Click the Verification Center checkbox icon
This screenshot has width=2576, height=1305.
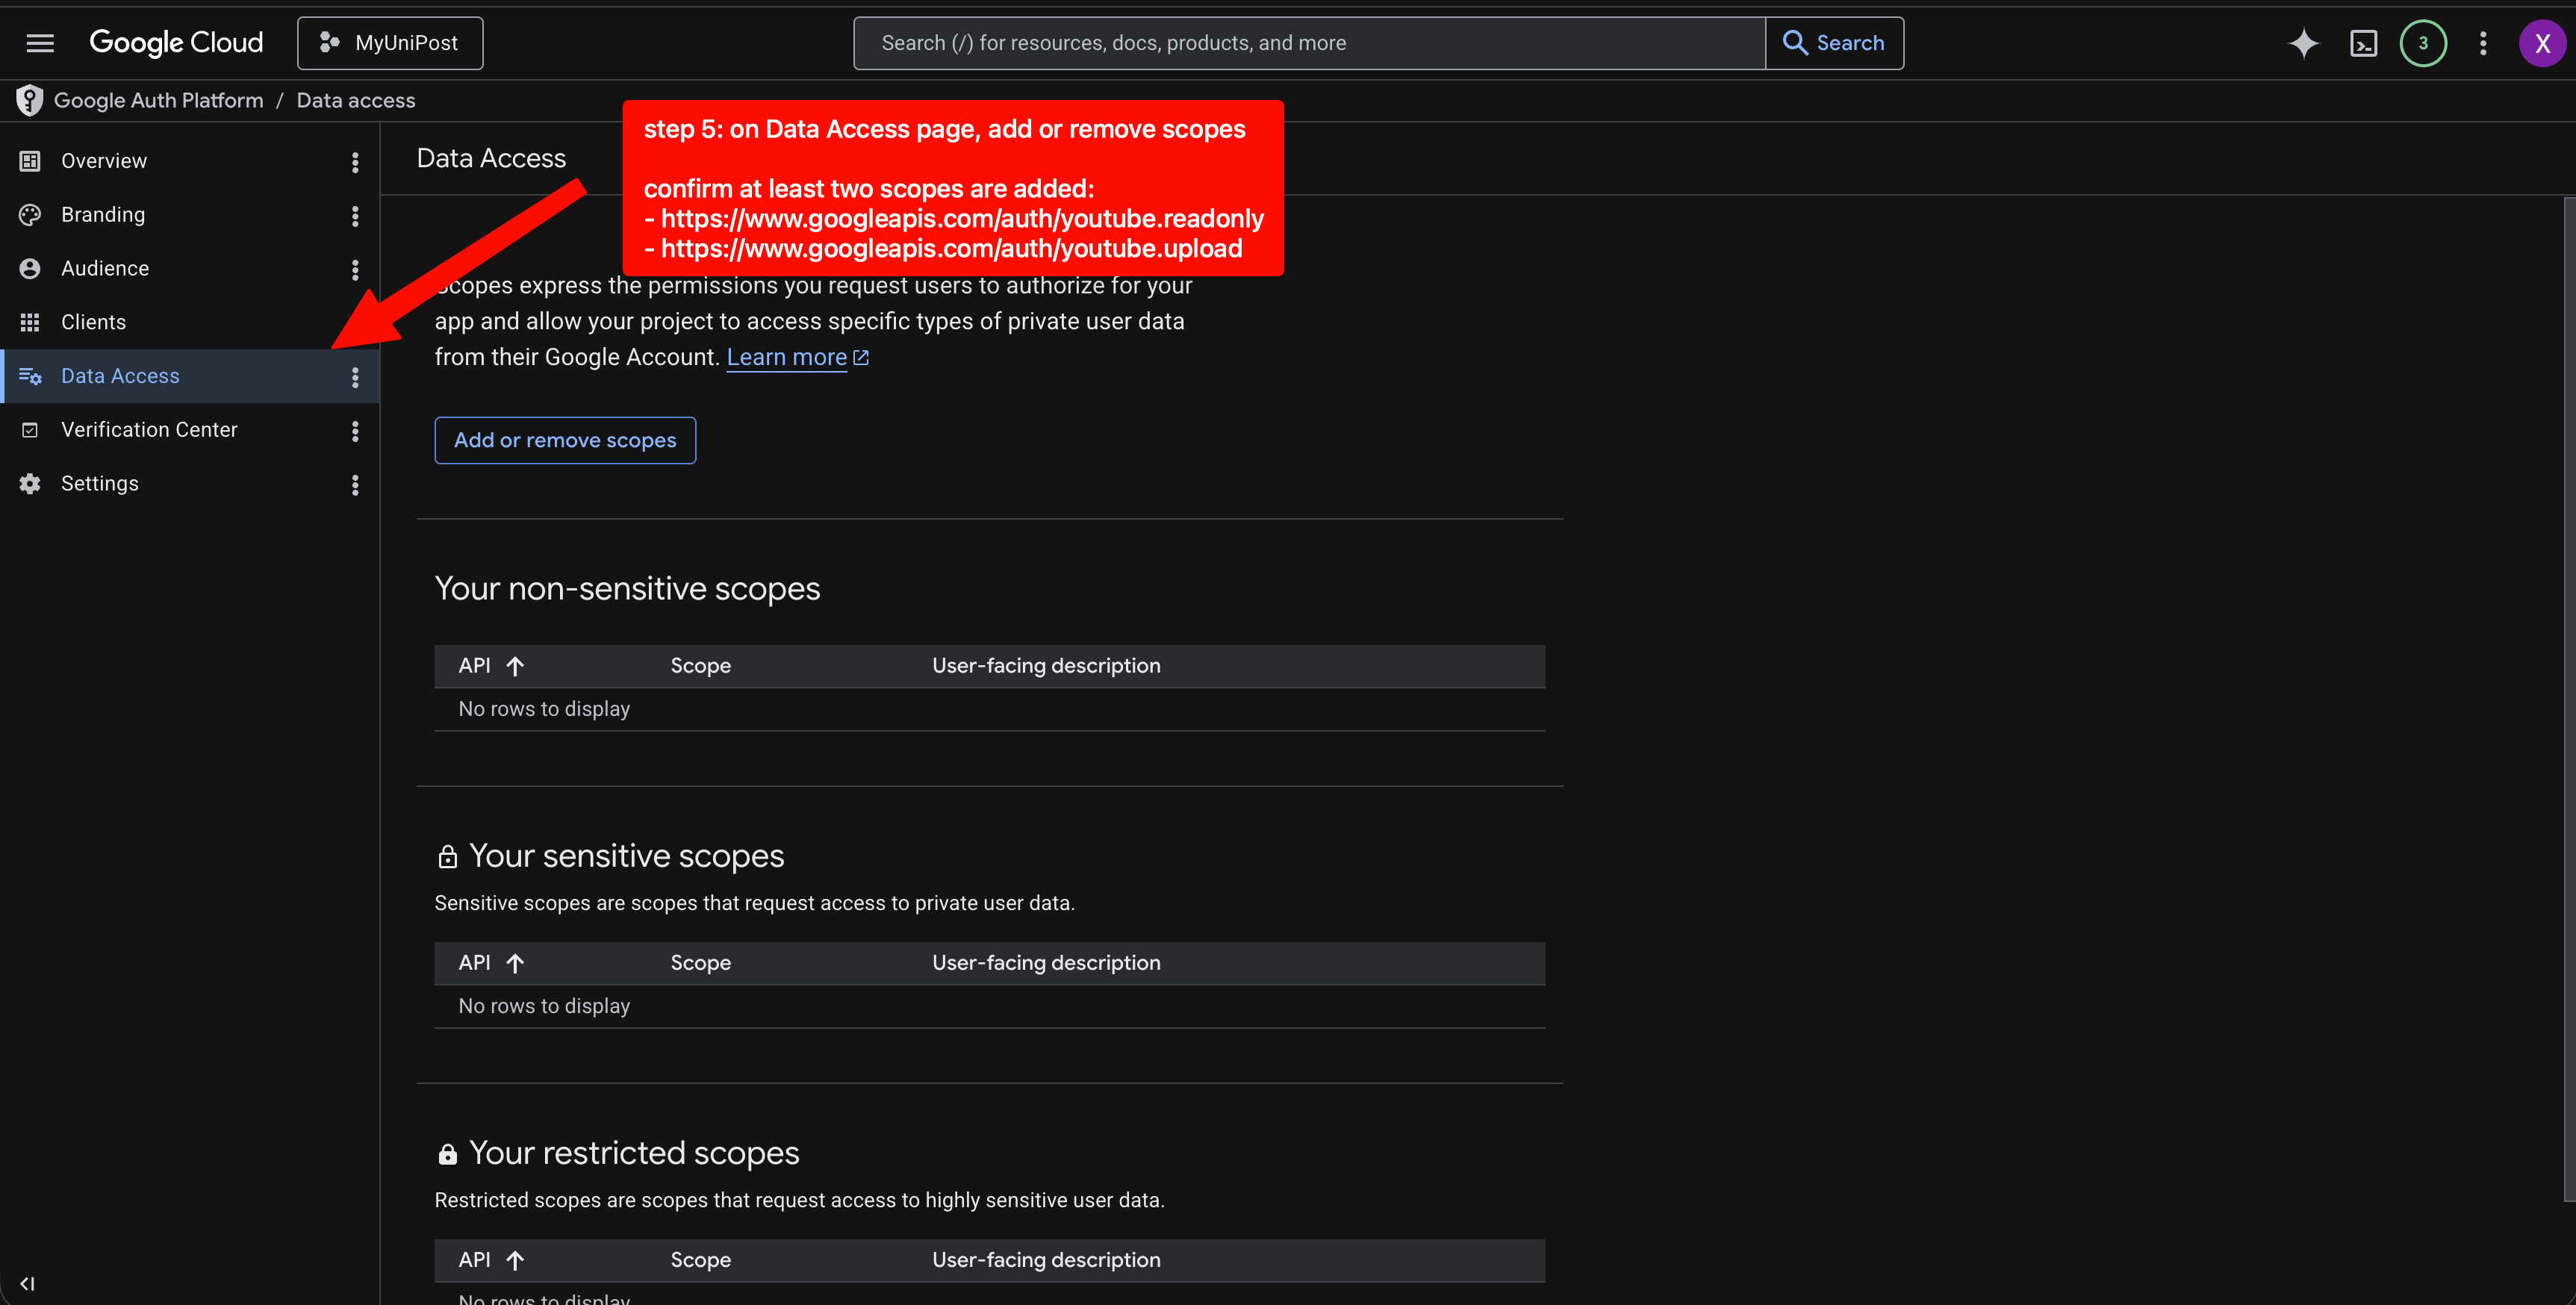coord(30,430)
